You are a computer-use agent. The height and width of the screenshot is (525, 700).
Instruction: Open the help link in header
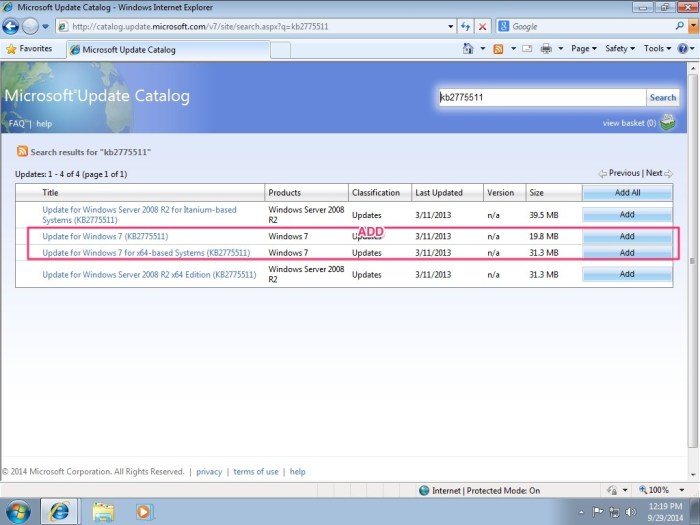click(x=44, y=124)
